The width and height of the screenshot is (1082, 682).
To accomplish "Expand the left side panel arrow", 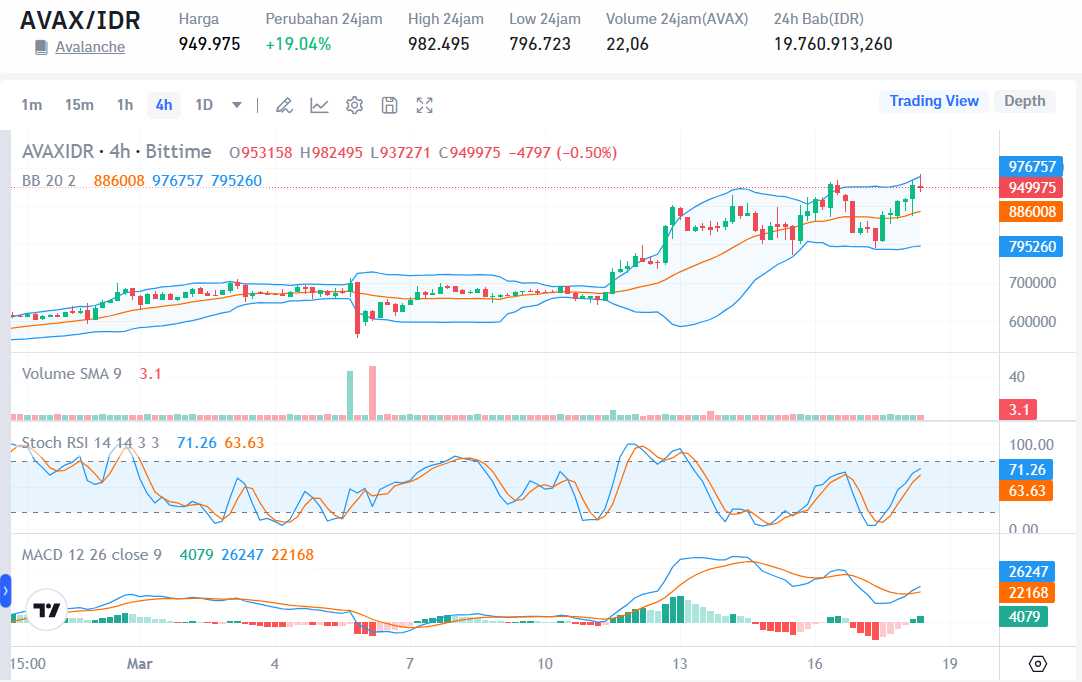I will [5, 591].
